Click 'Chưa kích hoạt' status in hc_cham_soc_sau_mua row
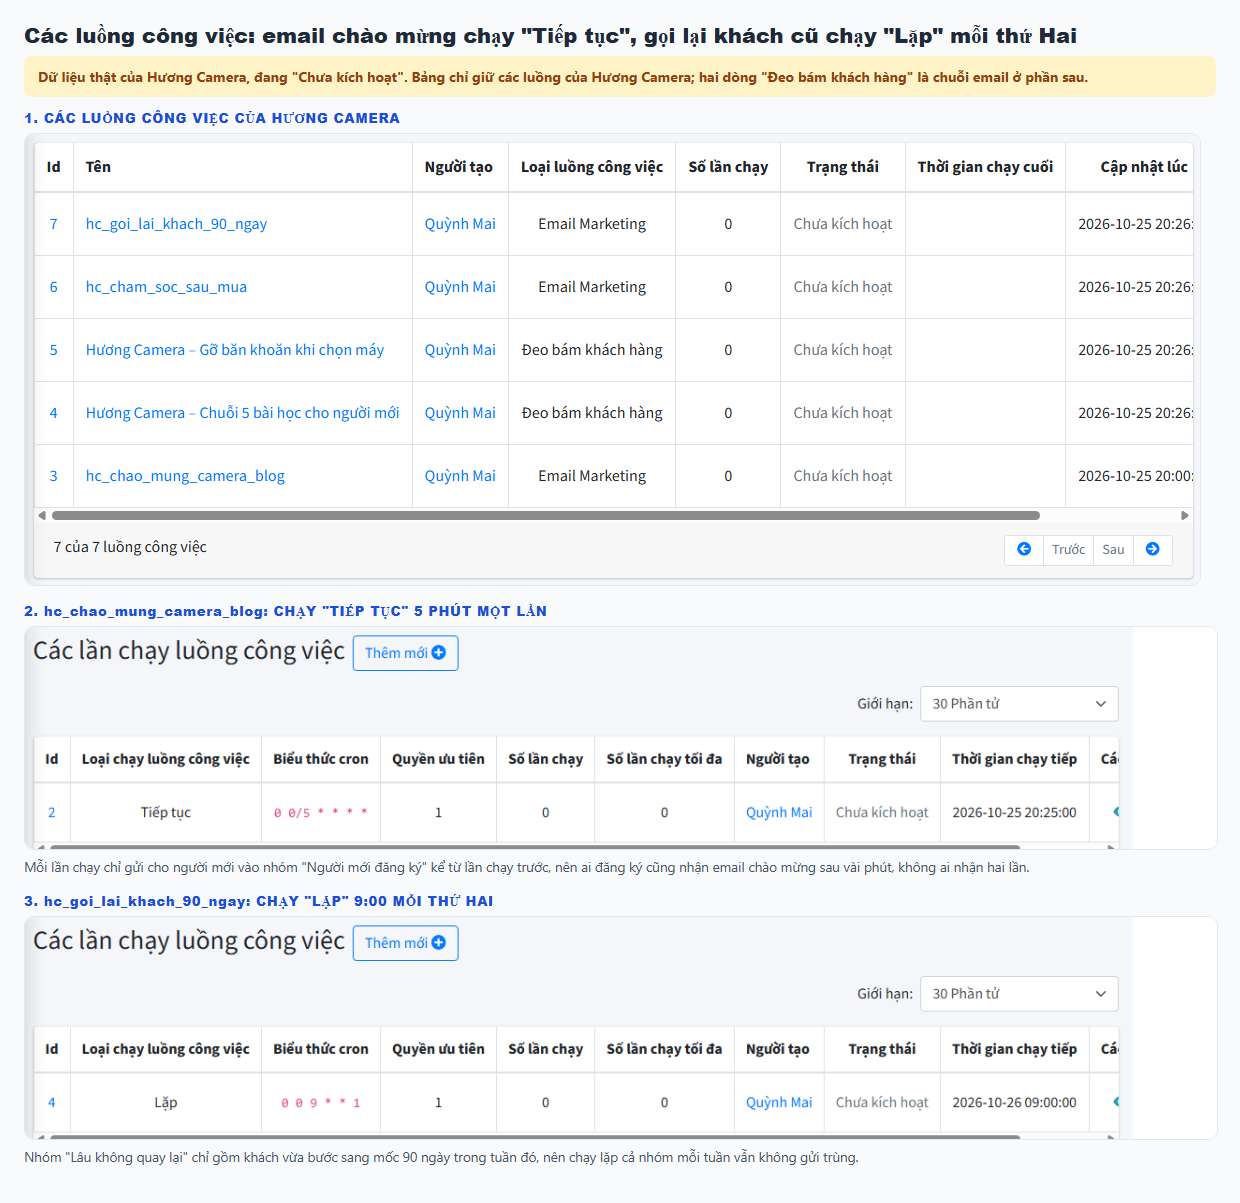1240x1203 pixels. (843, 287)
